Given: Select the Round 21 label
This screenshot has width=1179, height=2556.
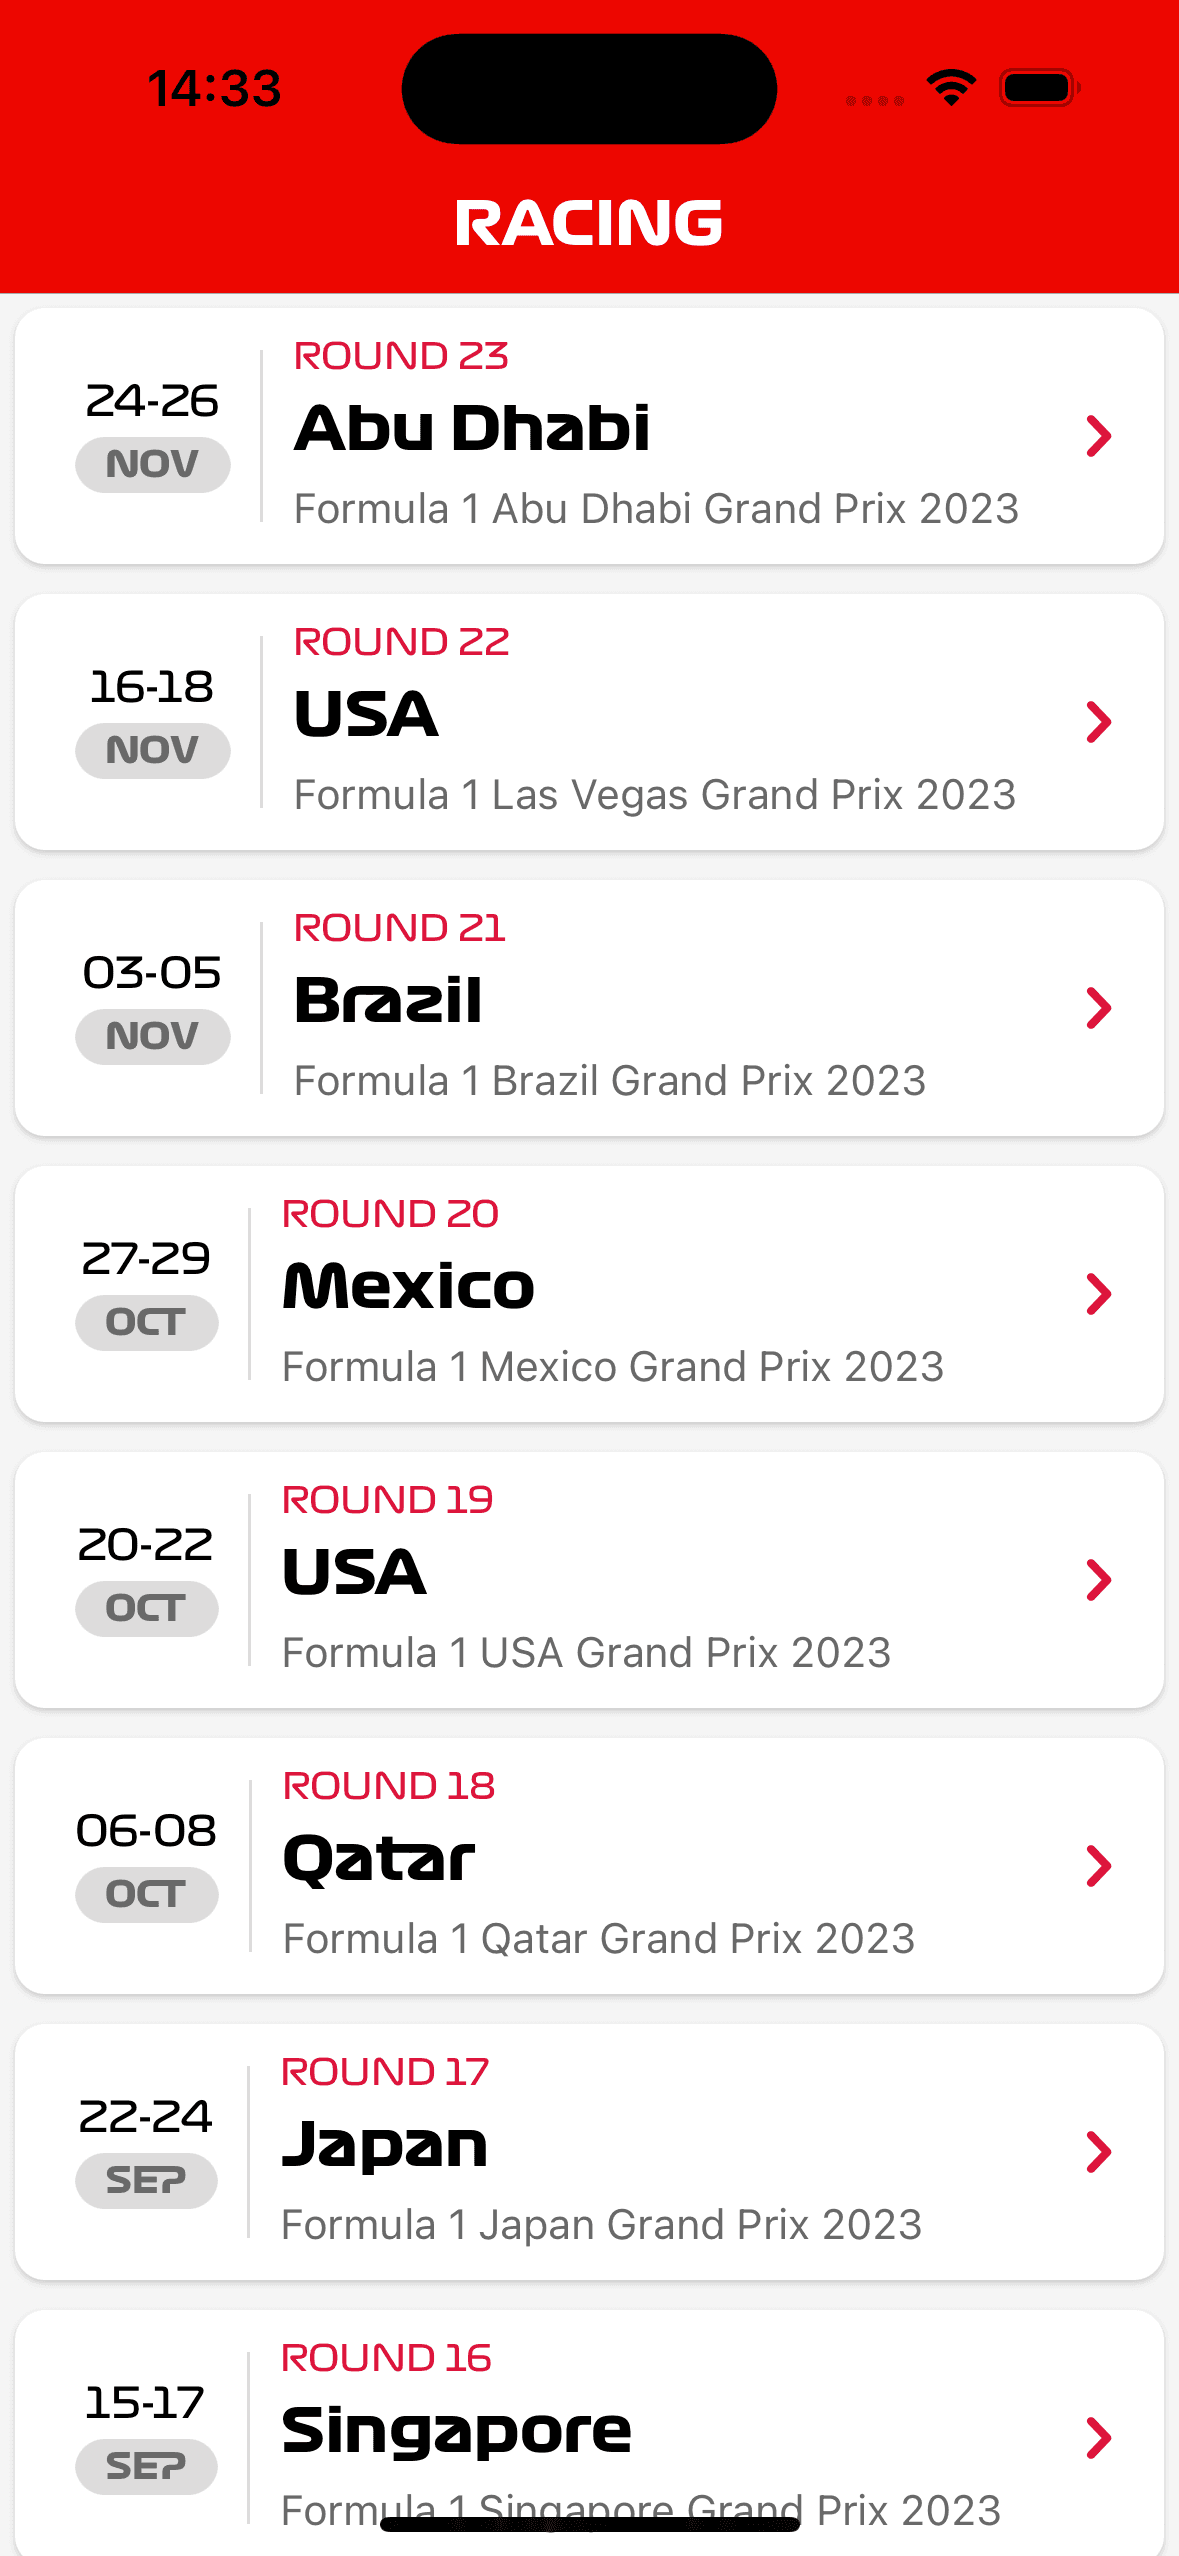Looking at the screenshot, I should pyautogui.click(x=400, y=928).
